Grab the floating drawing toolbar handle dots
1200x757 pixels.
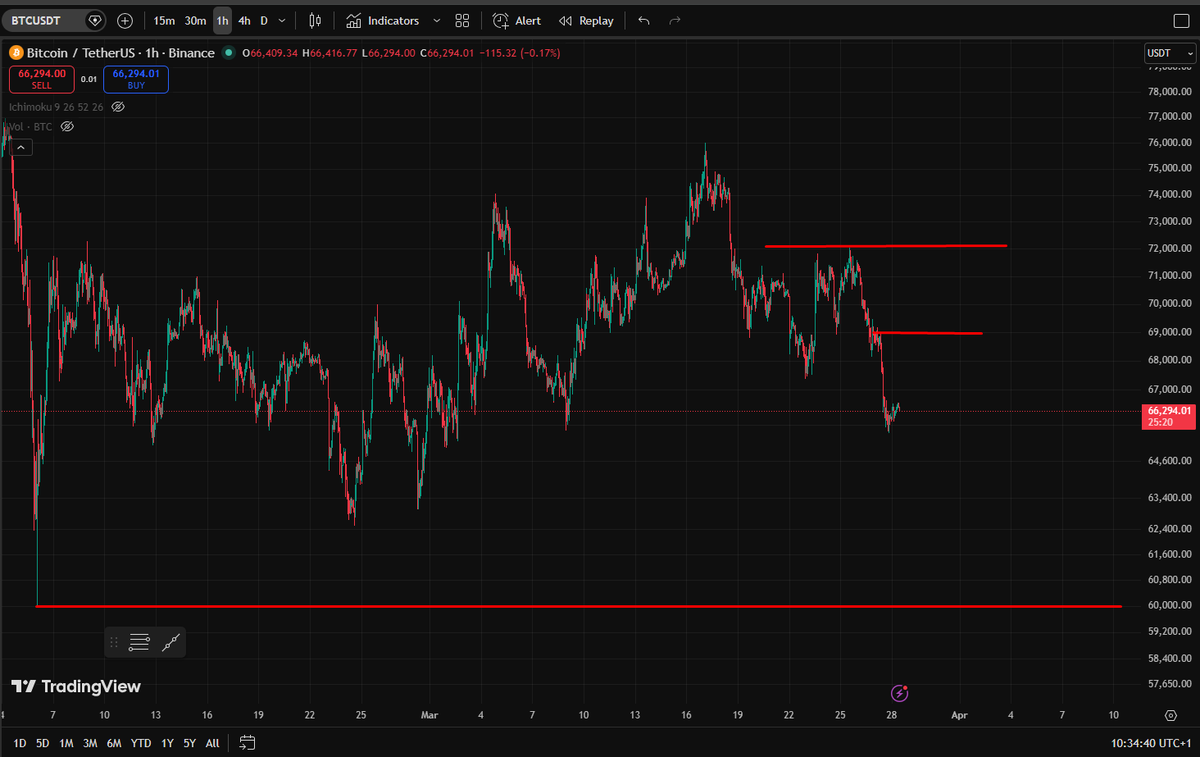(114, 643)
